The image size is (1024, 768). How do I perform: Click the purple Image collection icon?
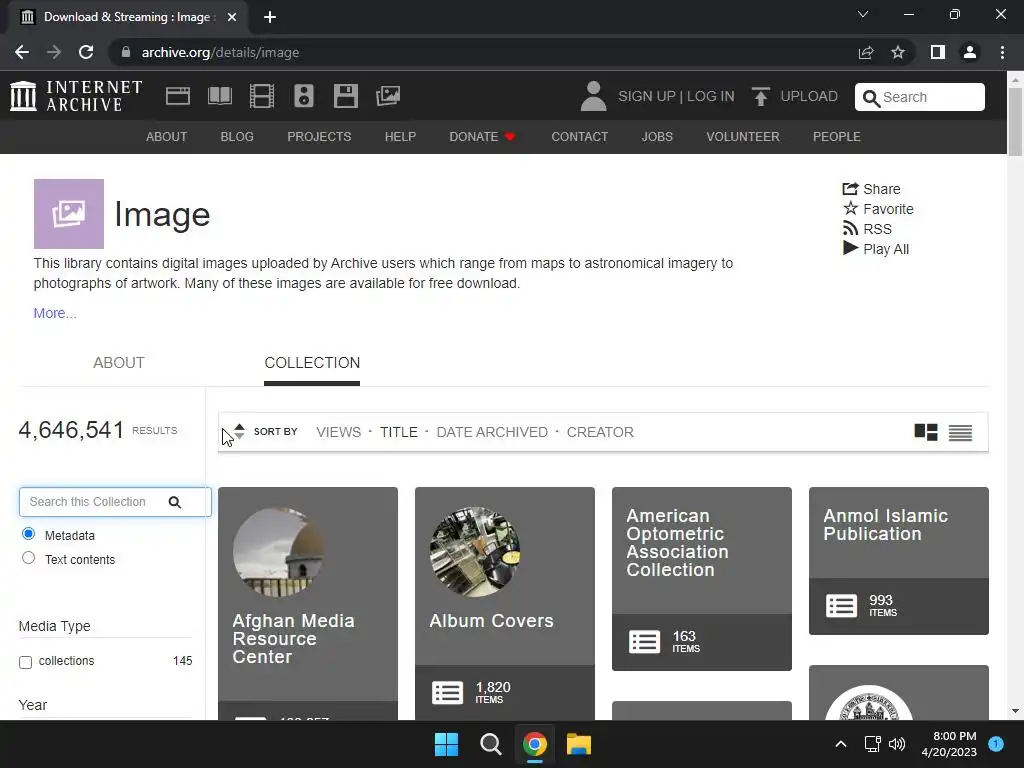[69, 214]
